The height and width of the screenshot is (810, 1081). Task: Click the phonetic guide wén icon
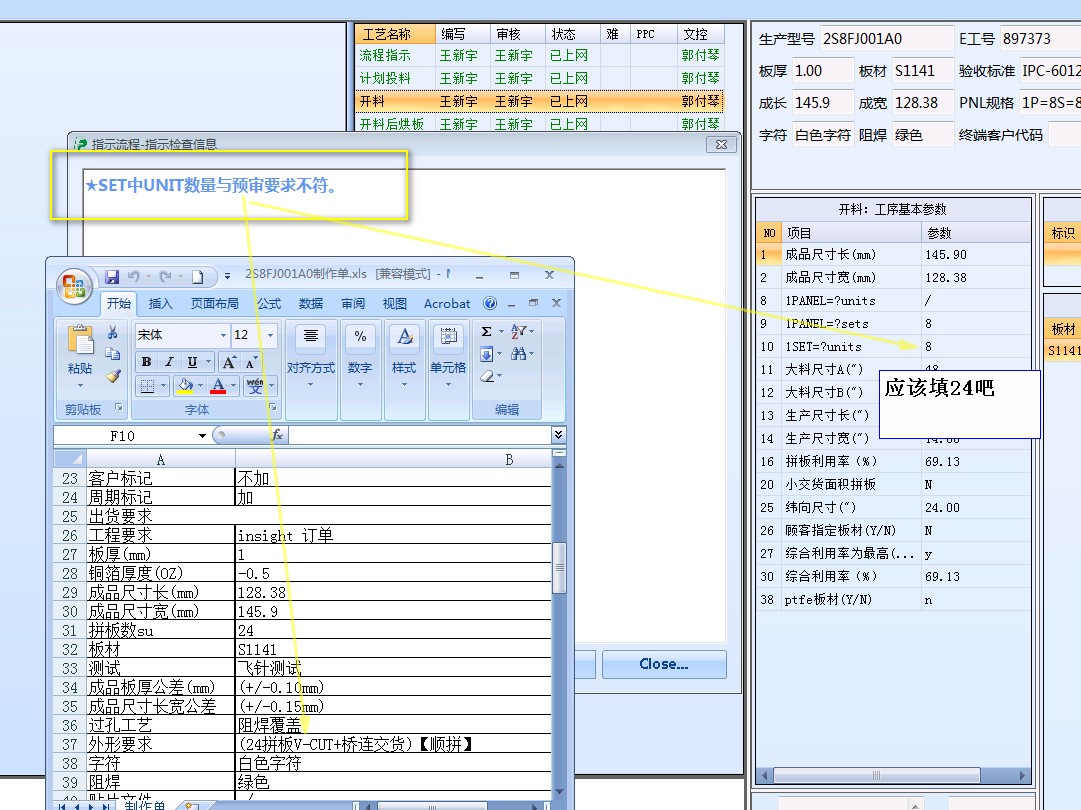[x=254, y=385]
